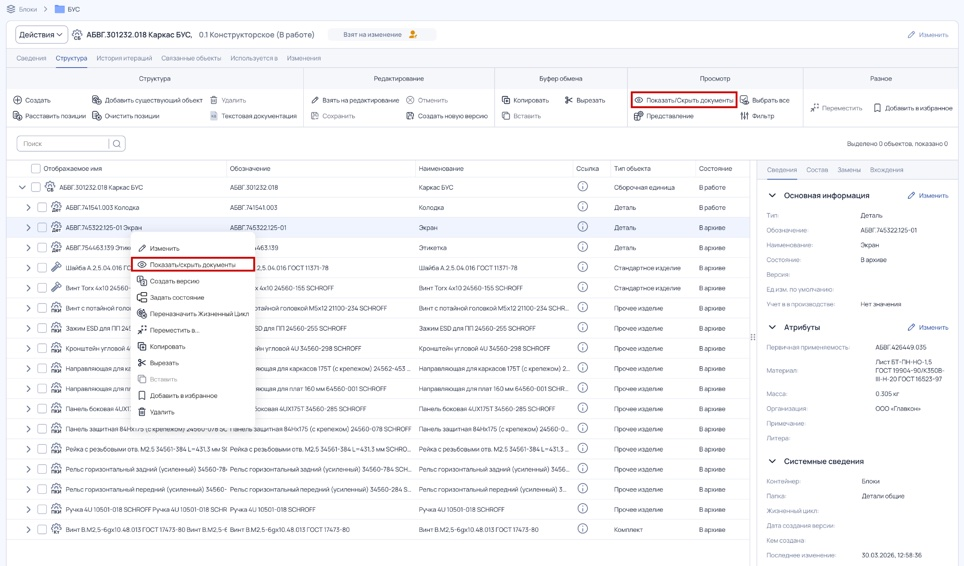This screenshot has height=566, width=964.
Task: Click Расставить позиции toolbar item
Action: click(x=49, y=116)
